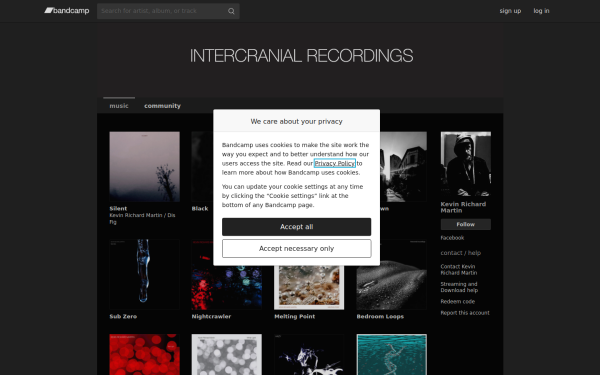Click the Kevin Richard Martin artist name
The width and height of the screenshot is (600, 375).
point(463,207)
